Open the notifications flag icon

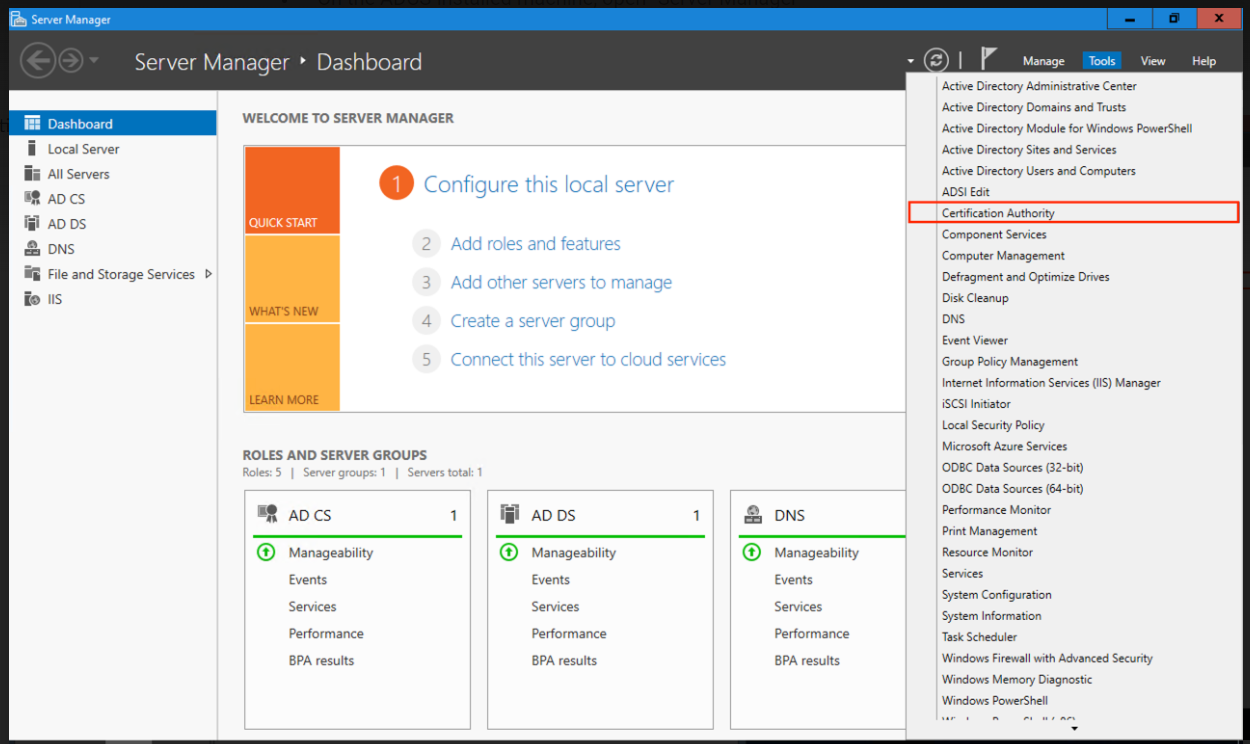[x=988, y=59]
